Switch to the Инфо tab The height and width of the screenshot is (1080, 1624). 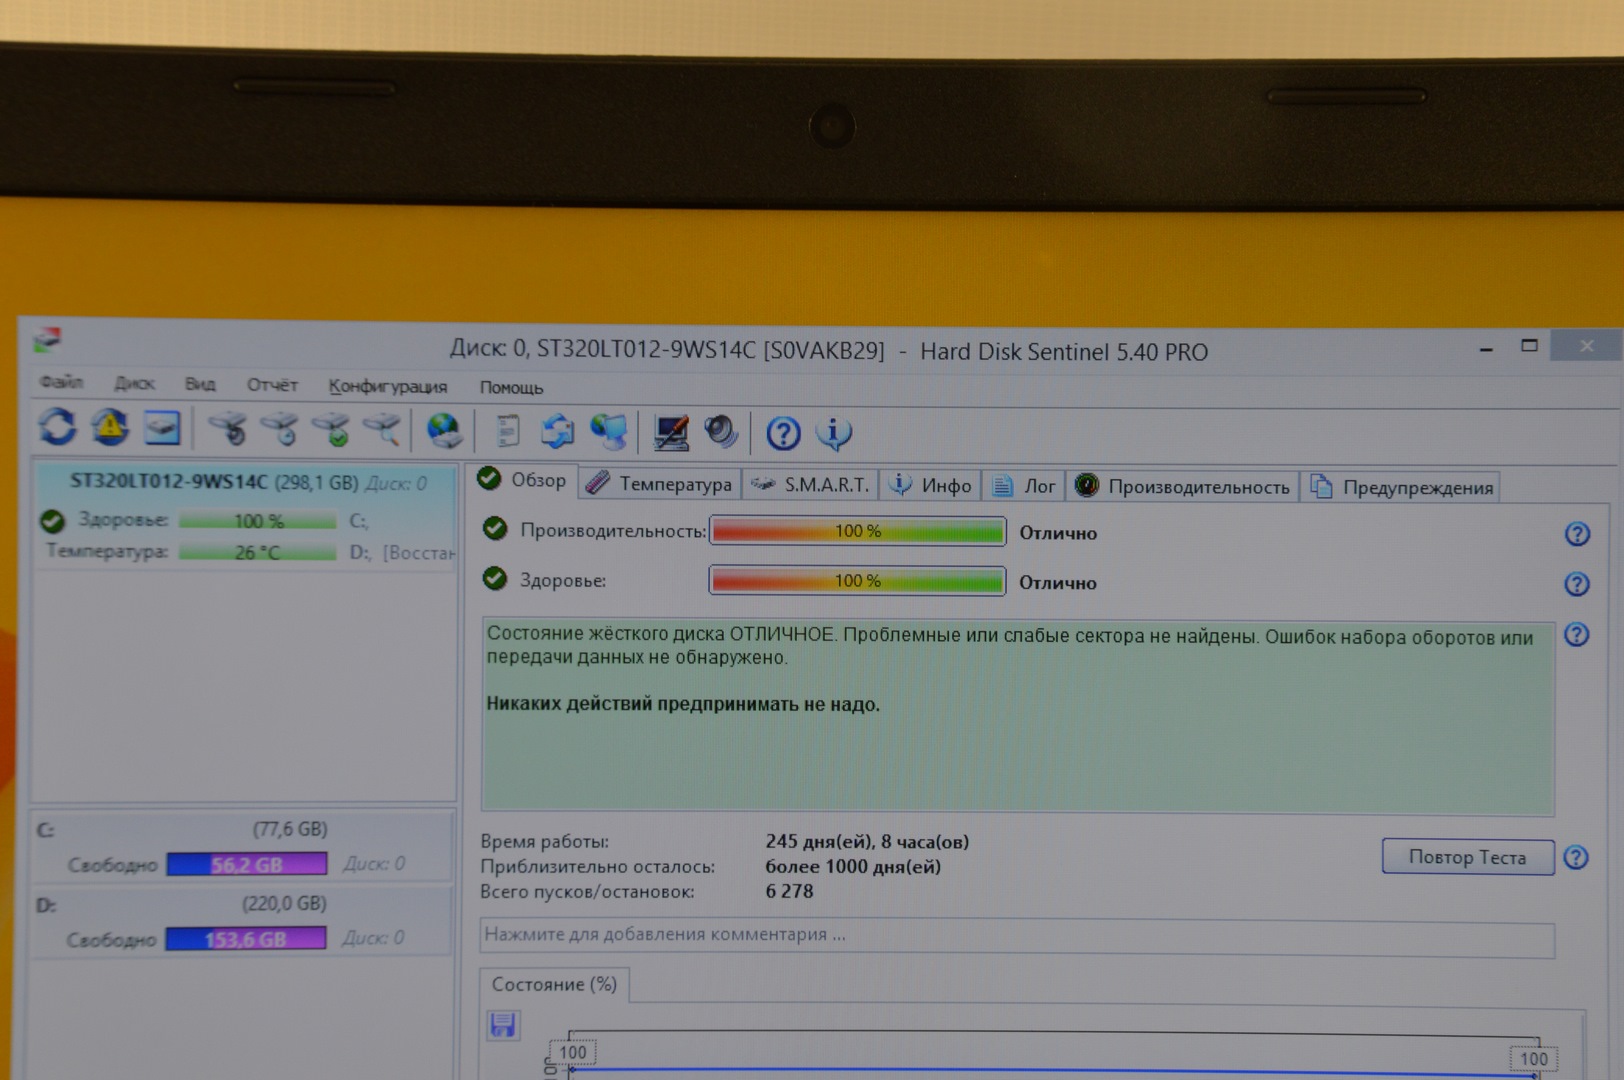931,486
